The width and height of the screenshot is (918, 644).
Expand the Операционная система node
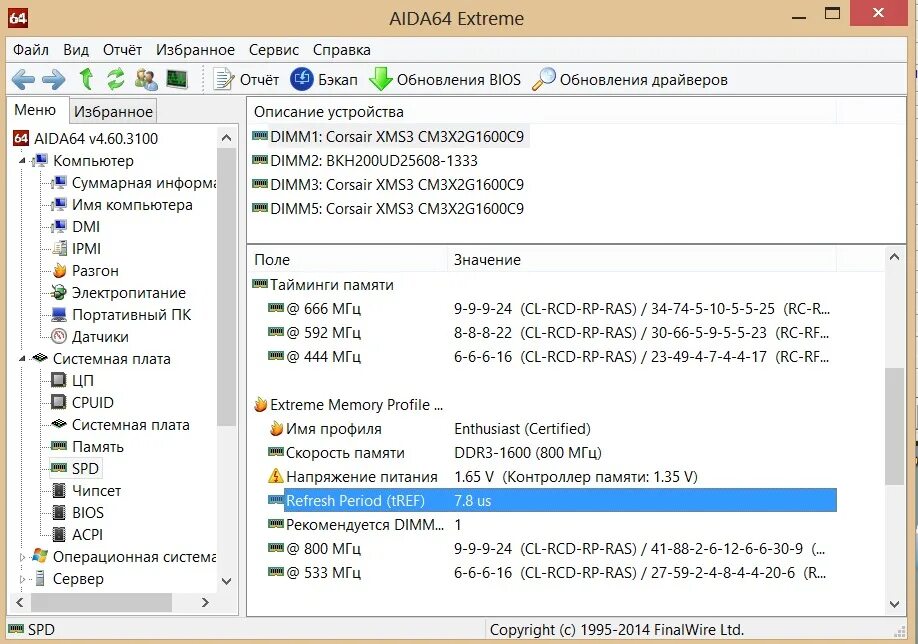[x=22, y=557]
